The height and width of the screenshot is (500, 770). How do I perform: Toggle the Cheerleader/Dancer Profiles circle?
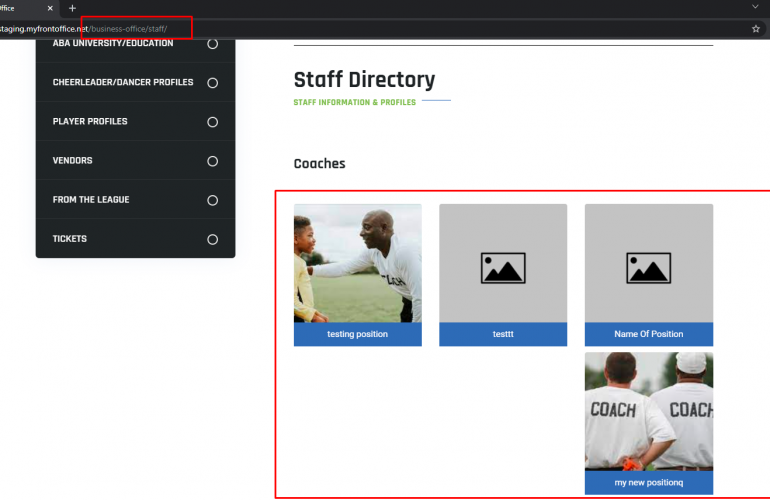click(x=212, y=83)
